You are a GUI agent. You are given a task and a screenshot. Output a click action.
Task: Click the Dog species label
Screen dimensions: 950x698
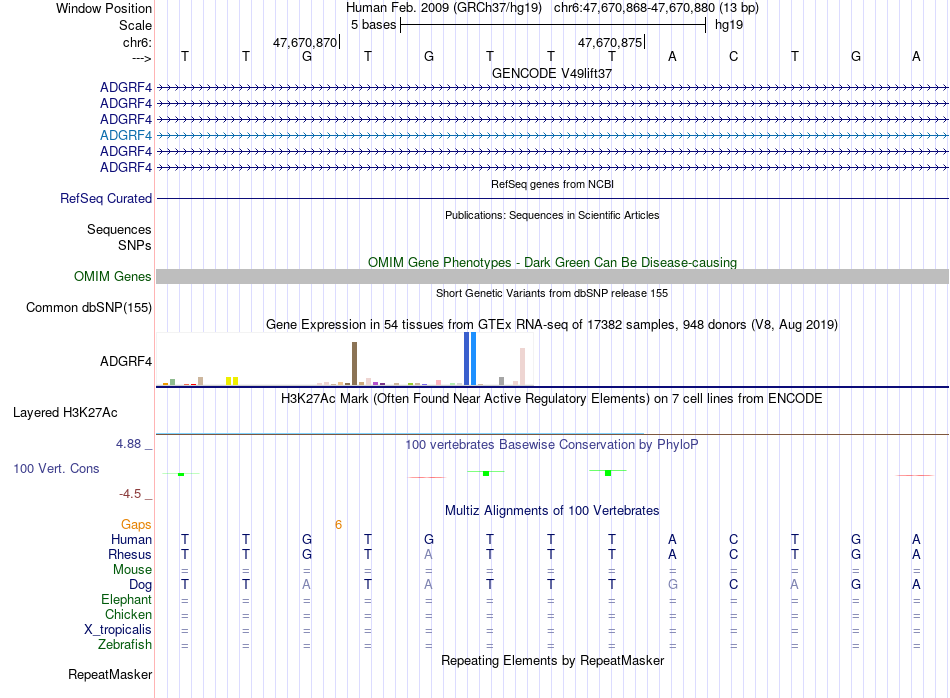(x=140, y=585)
